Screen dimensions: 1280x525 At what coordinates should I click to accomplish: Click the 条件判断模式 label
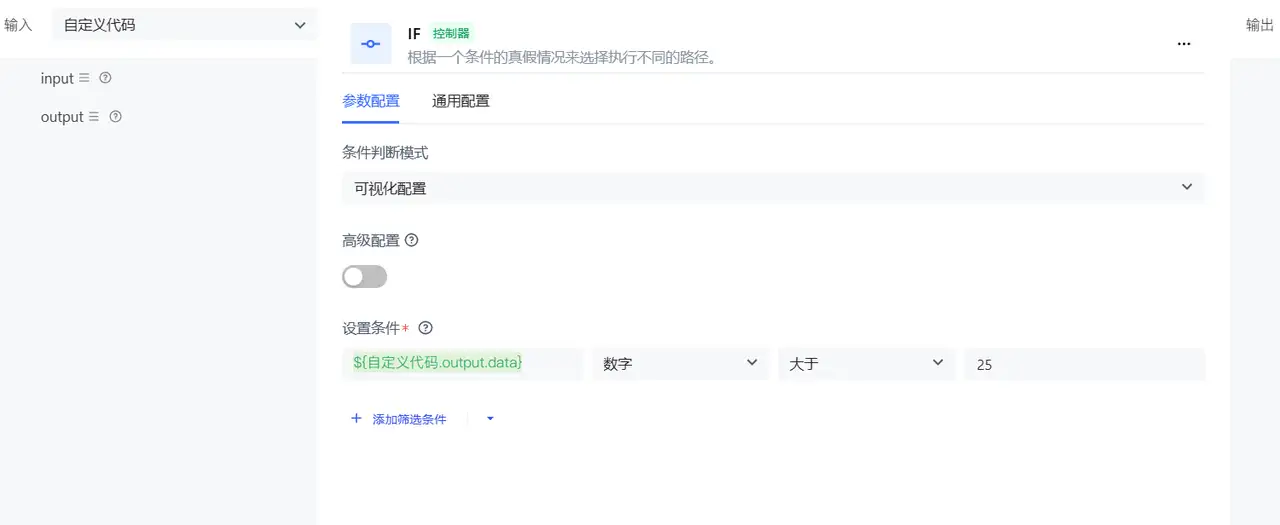pyautogui.click(x=385, y=152)
